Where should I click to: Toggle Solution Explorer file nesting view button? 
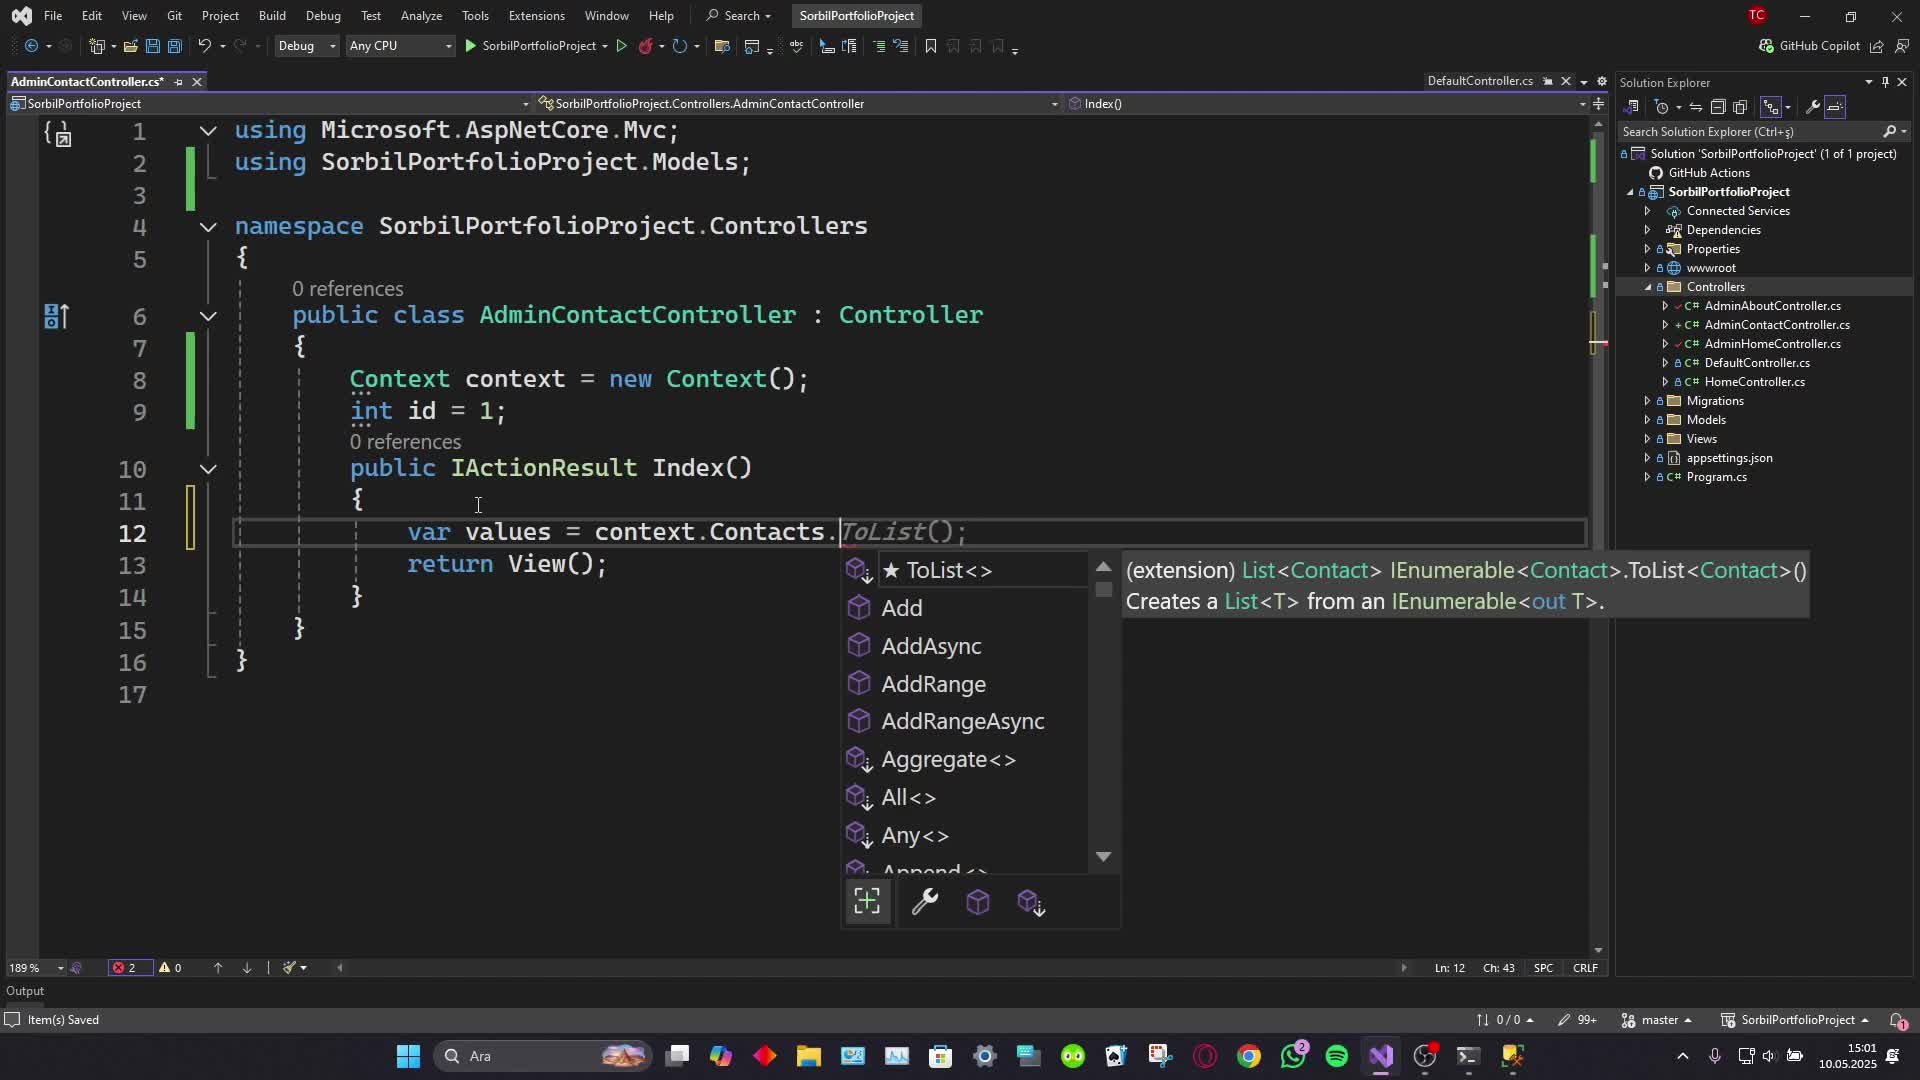pos(1771,107)
